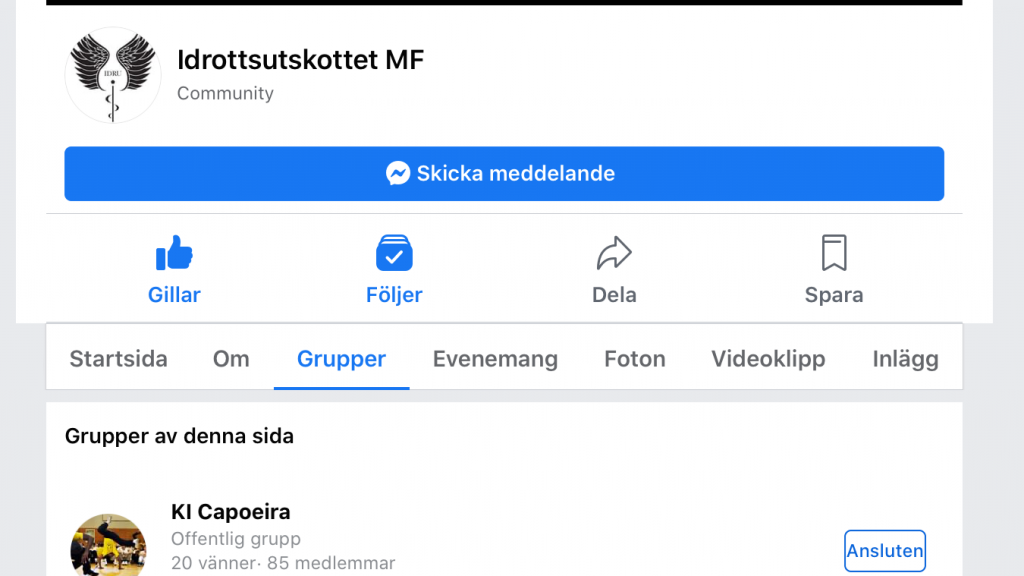This screenshot has height=576, width=1024.
Task: Open the Idrottsutskottet MF profile picture
Action: coord(113,75)
